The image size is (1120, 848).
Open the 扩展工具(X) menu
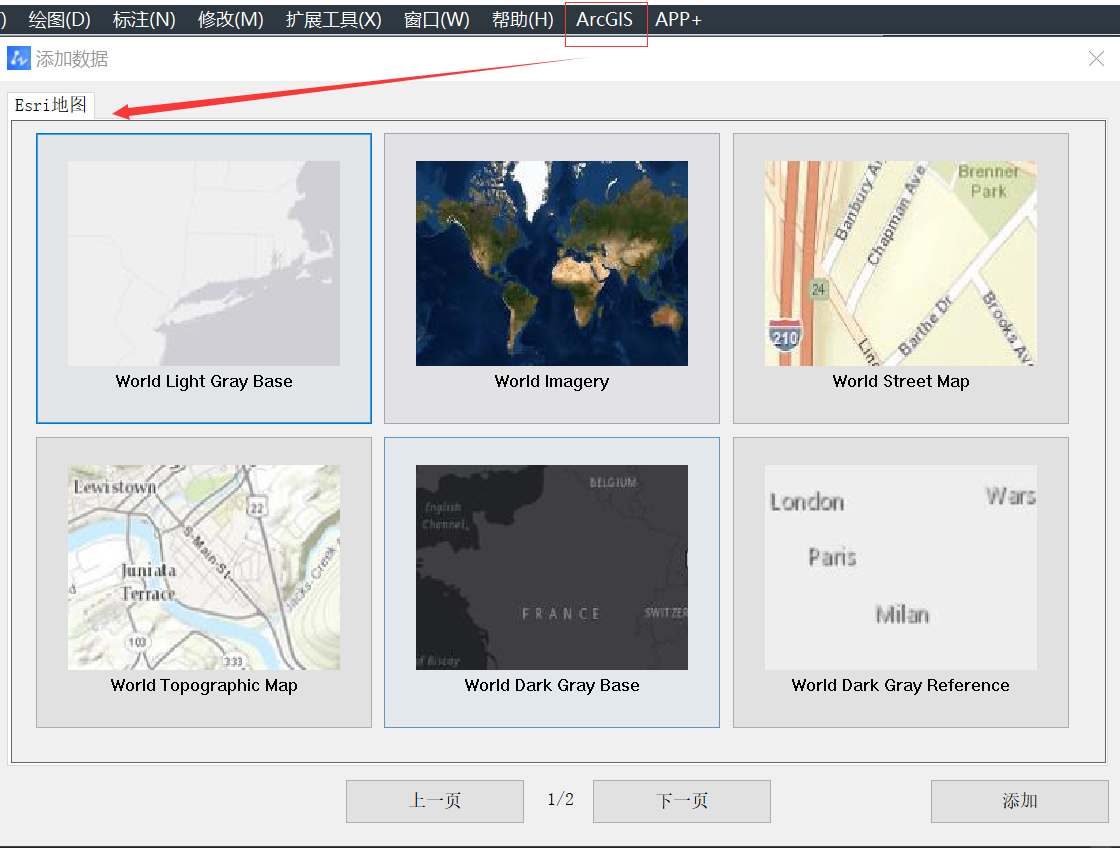(333, 20)
